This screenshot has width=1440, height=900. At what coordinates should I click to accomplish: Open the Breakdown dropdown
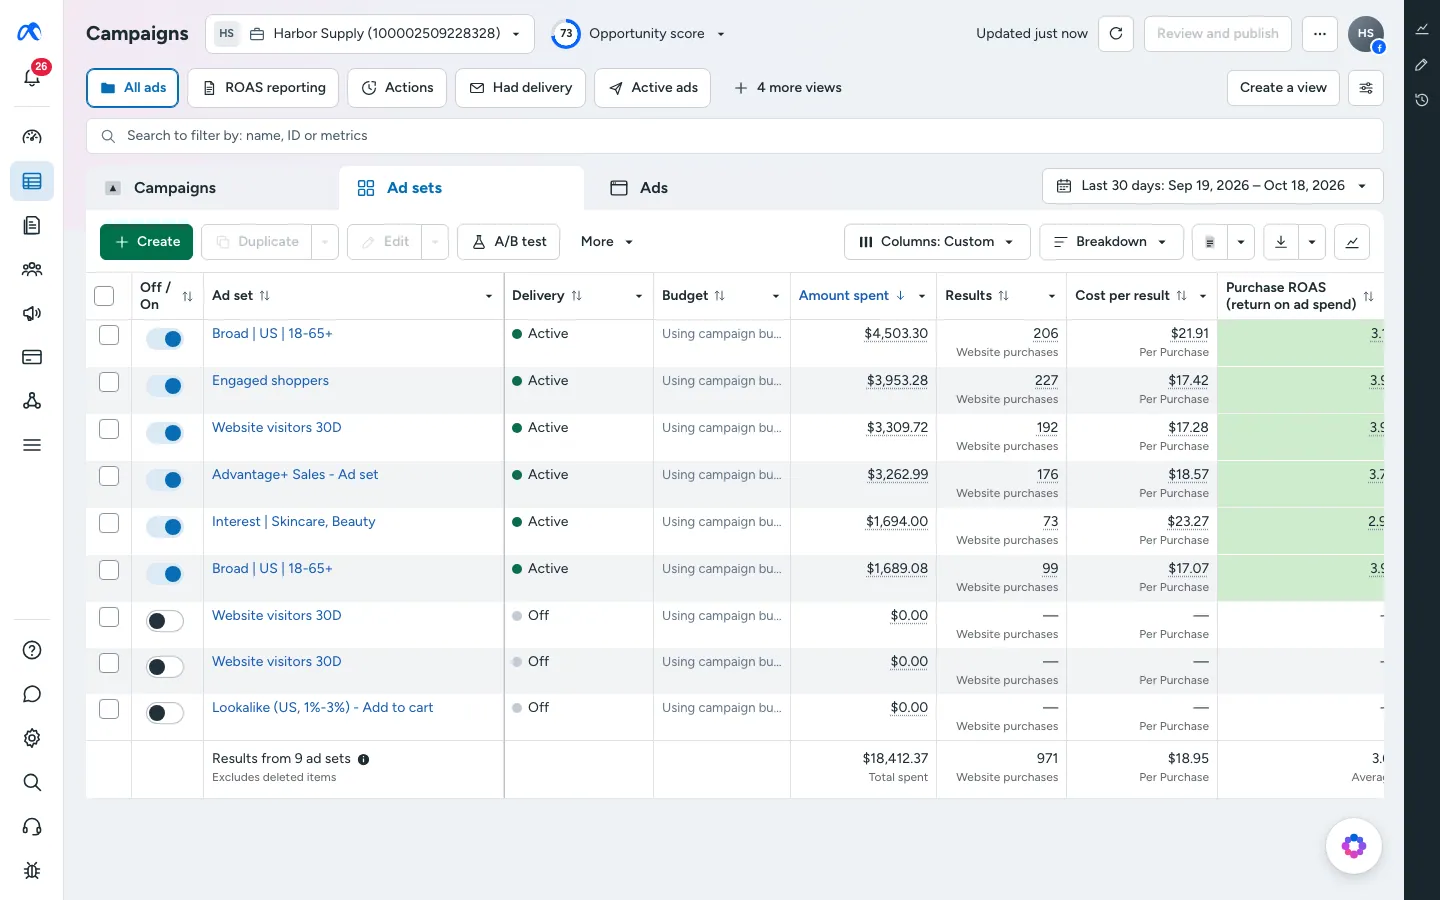(1112, 242)
